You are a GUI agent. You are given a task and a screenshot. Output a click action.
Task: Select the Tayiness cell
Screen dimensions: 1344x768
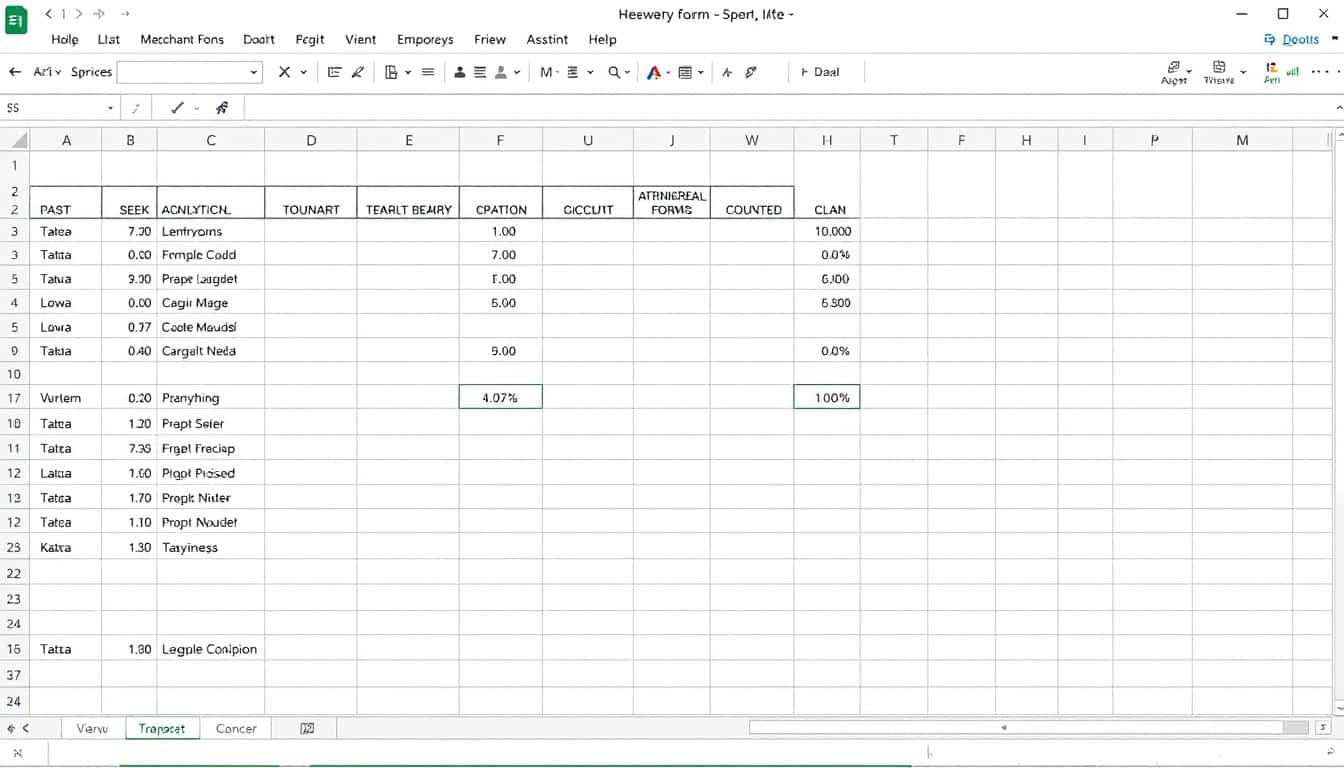211,547
